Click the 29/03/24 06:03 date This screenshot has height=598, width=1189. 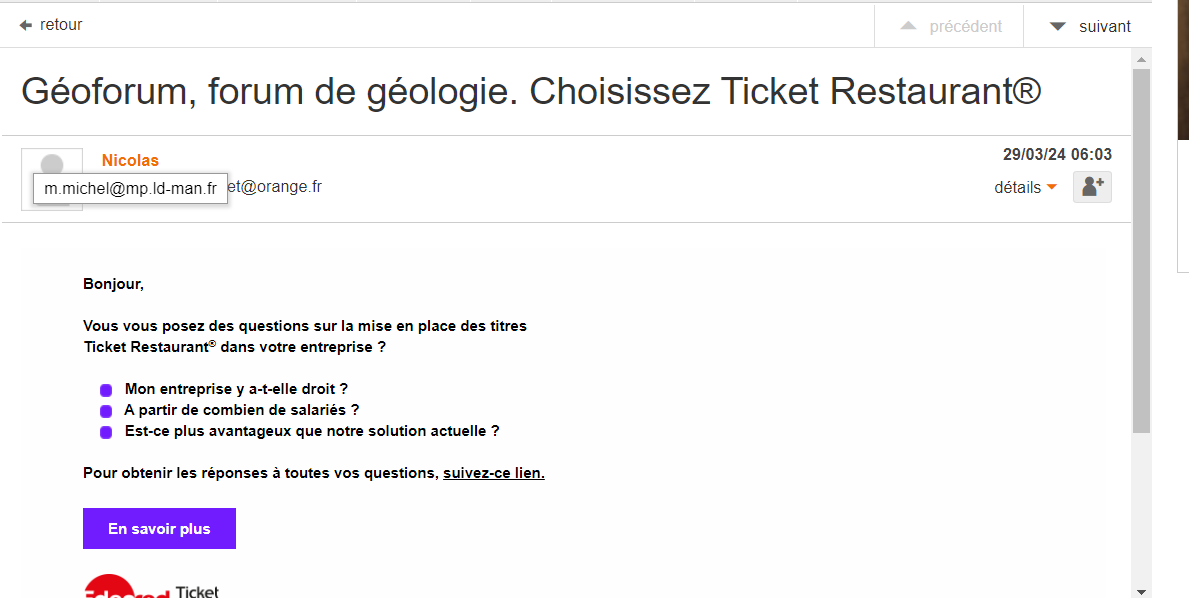(x=1057, y=155)
